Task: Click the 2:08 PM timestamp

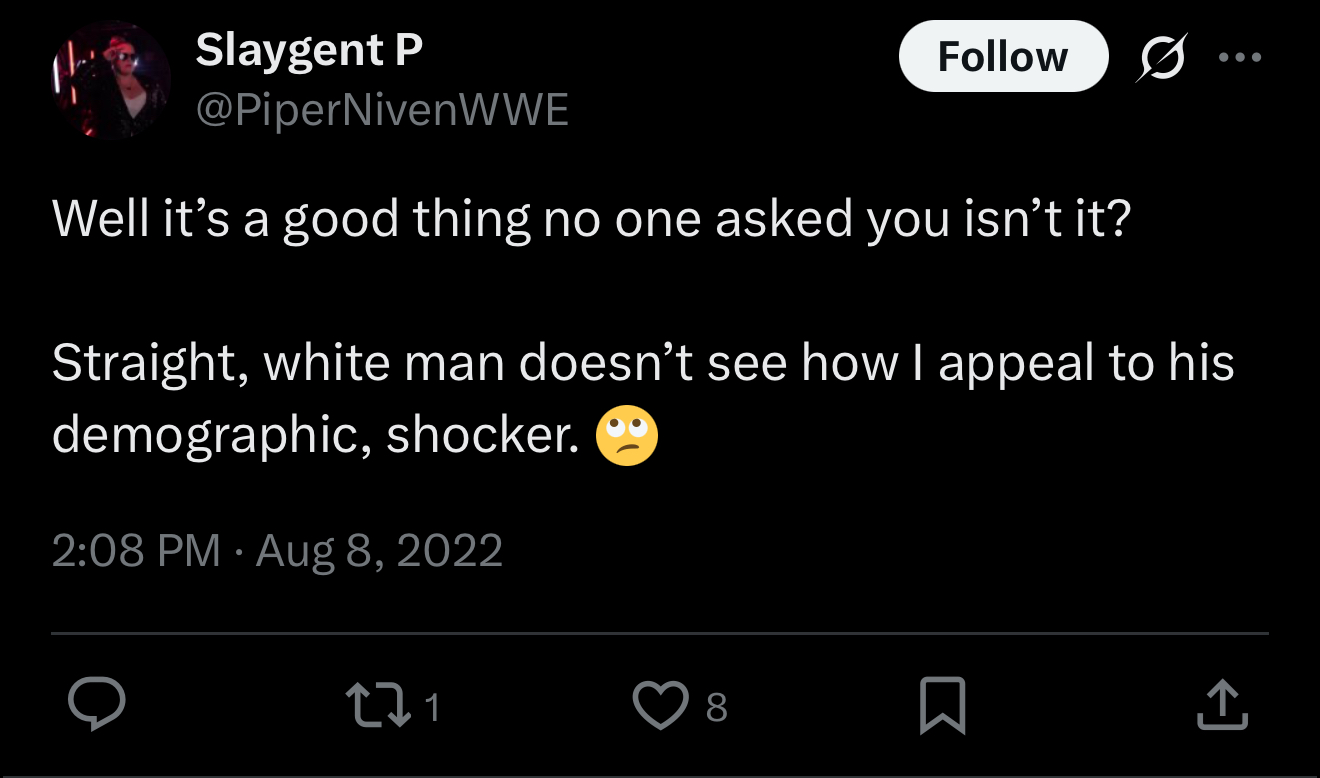Action: 136,550
